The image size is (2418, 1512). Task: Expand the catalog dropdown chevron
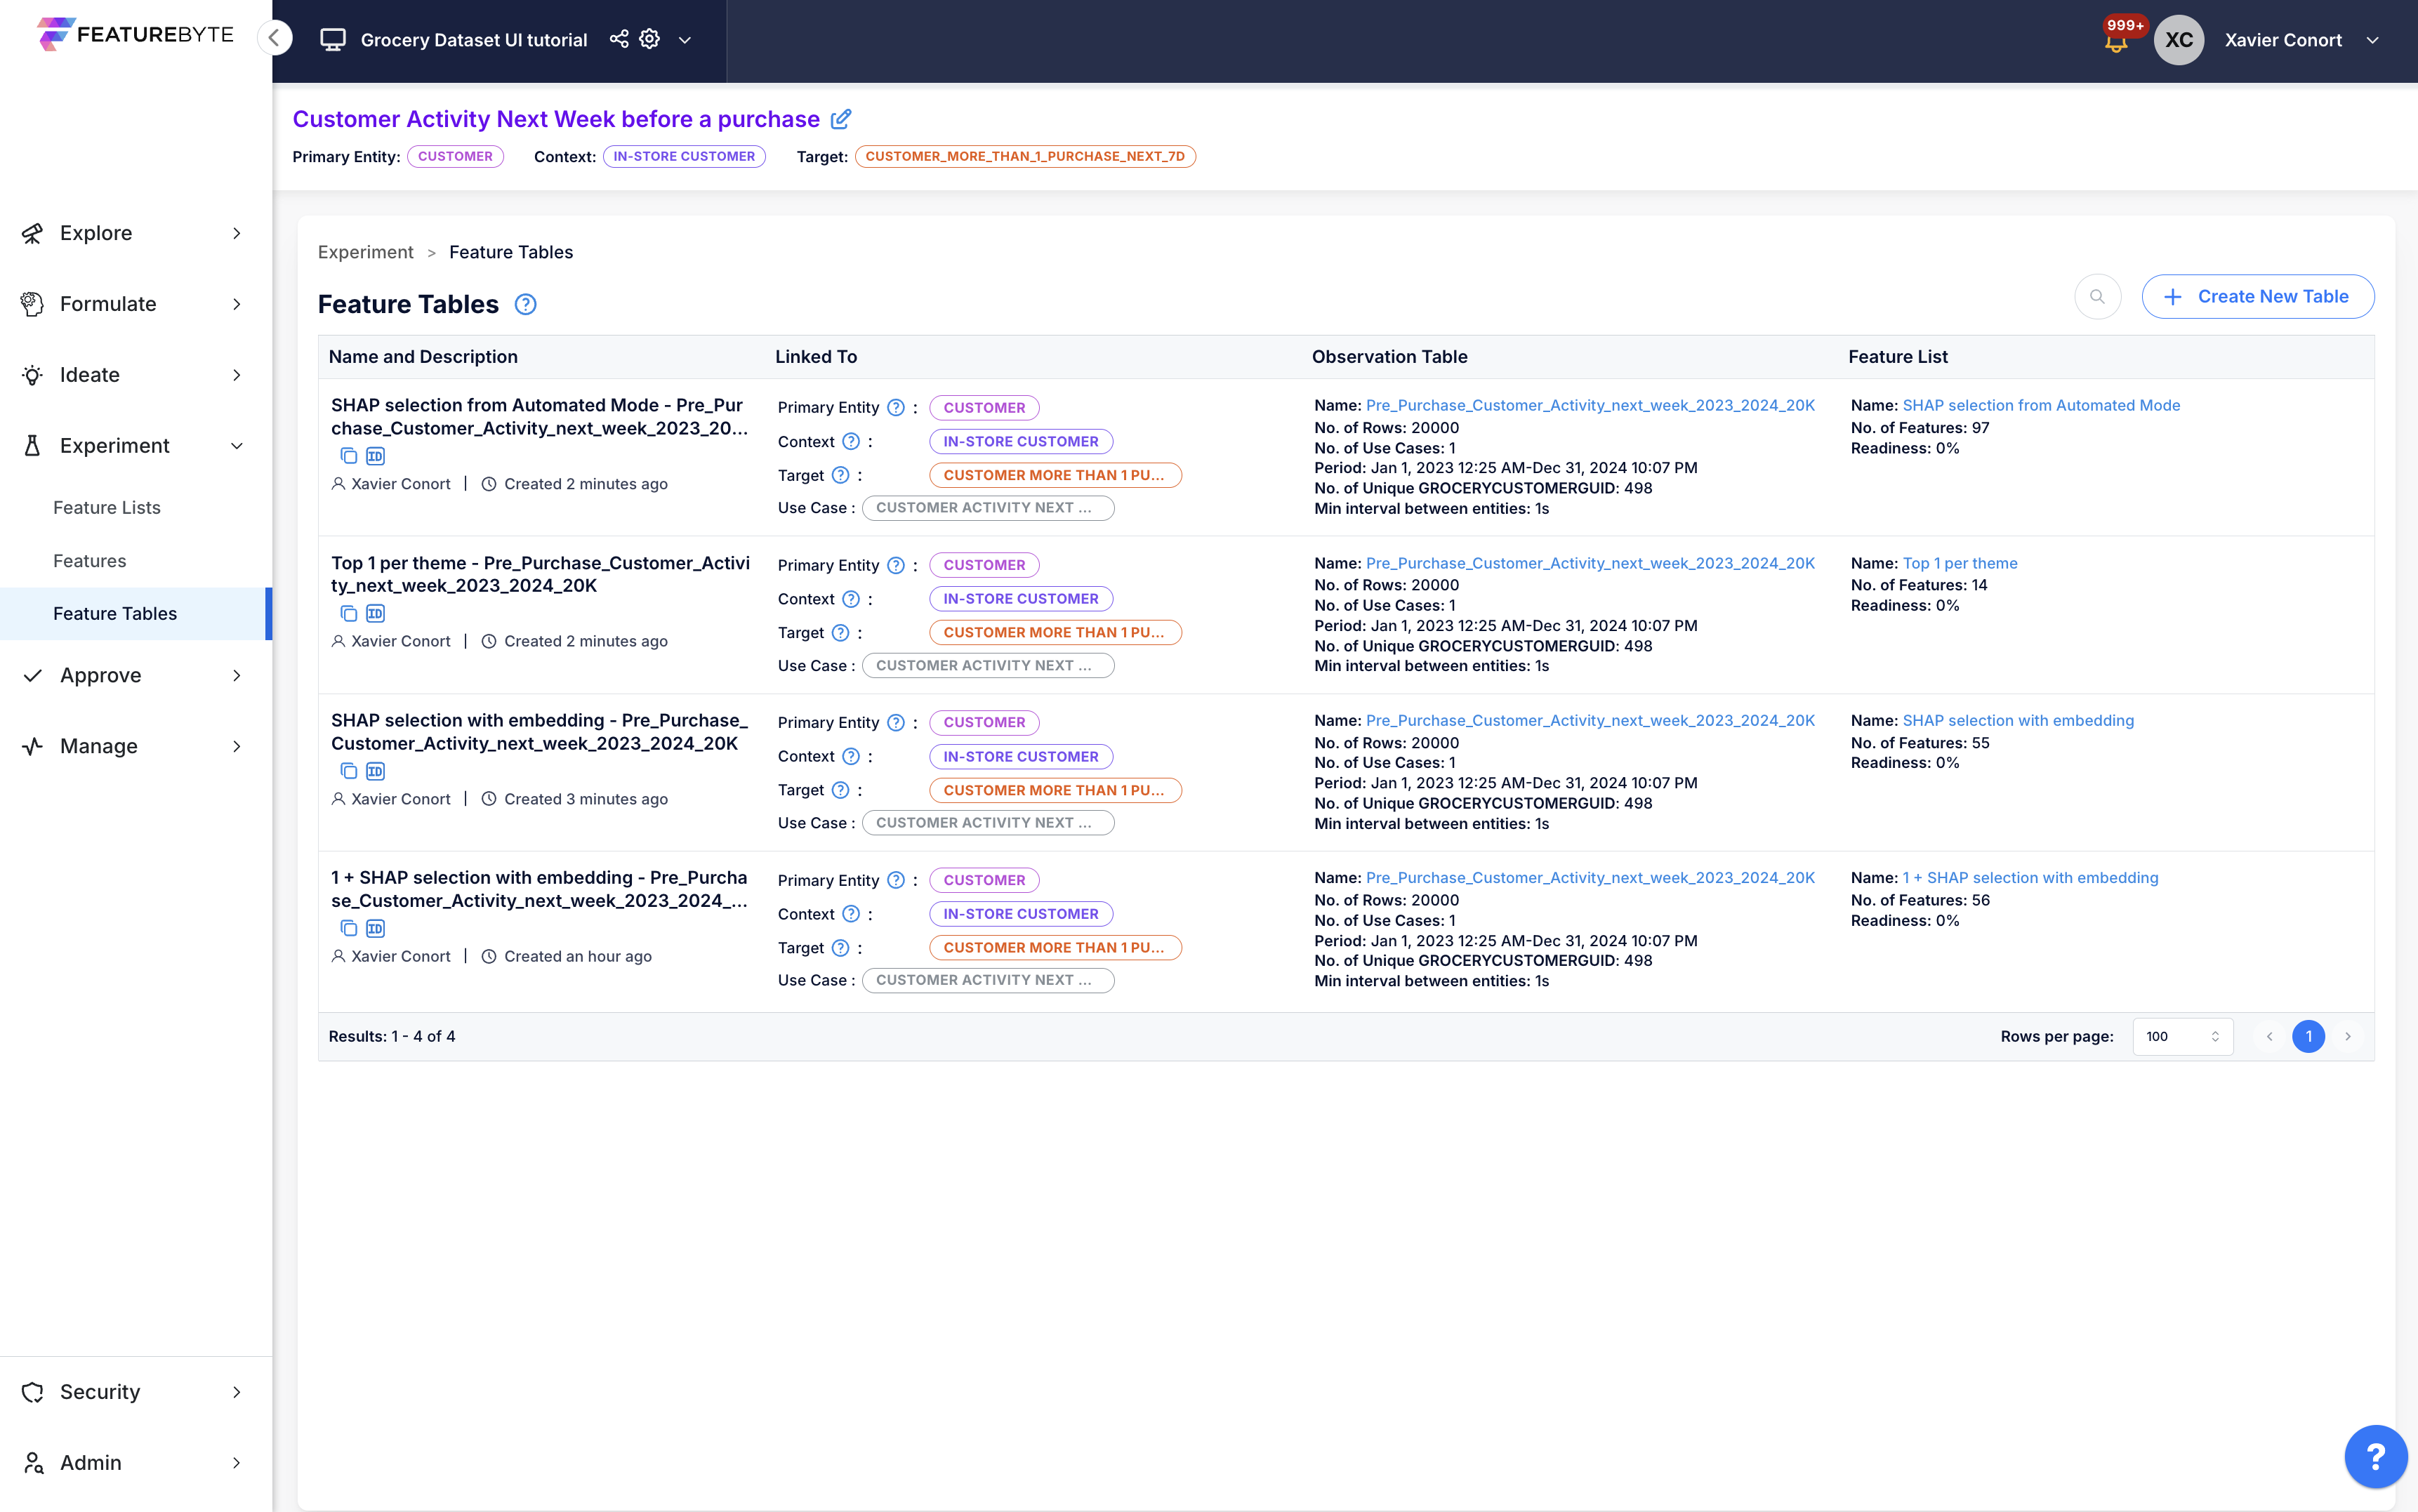point(685,40)
